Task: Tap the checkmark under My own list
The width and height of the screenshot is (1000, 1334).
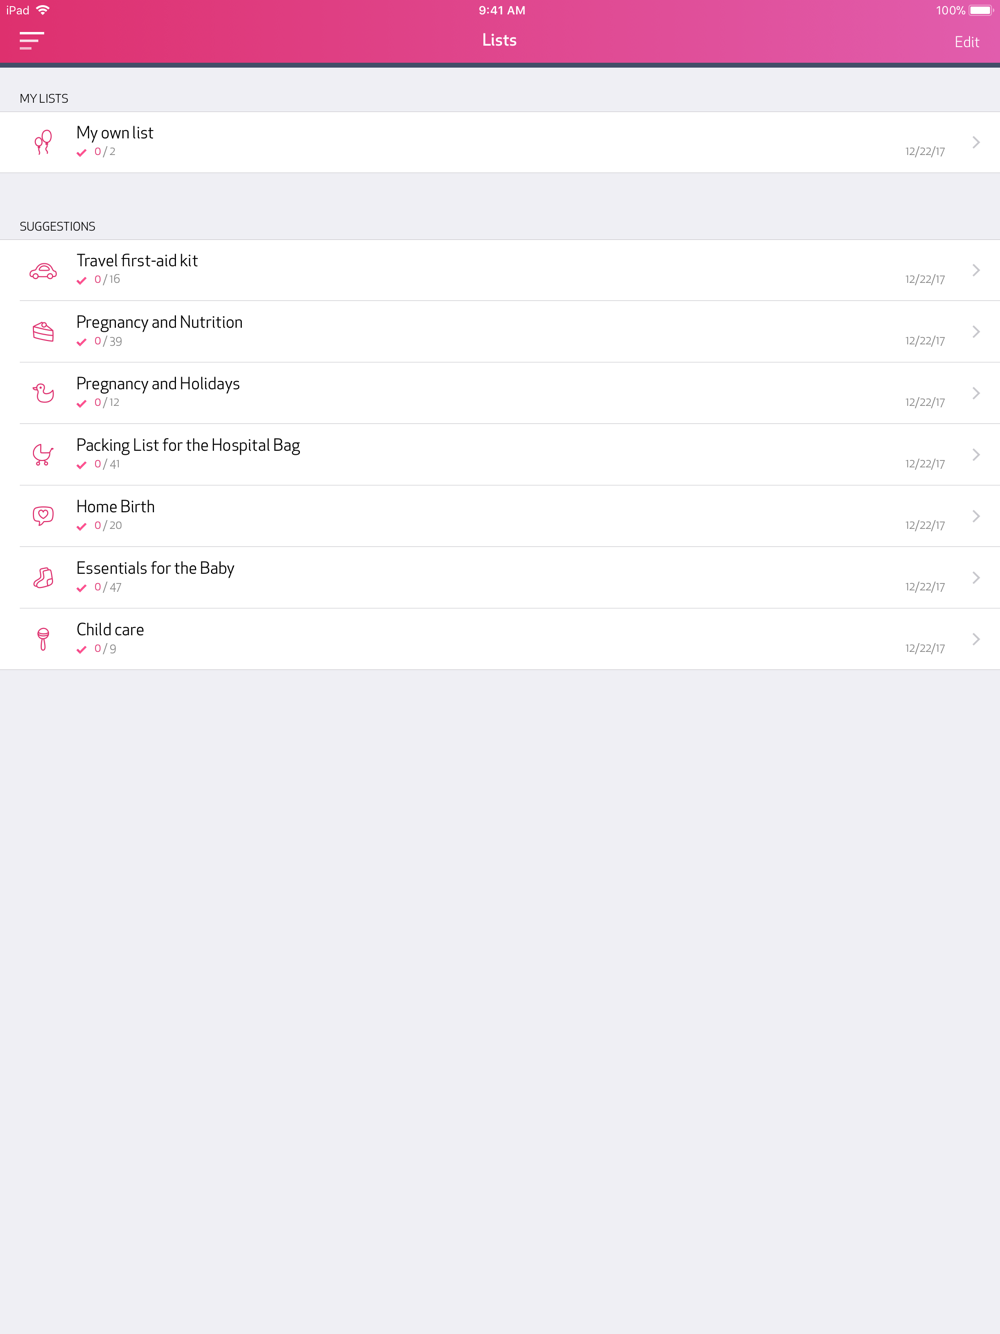Action: pos(82,153)
